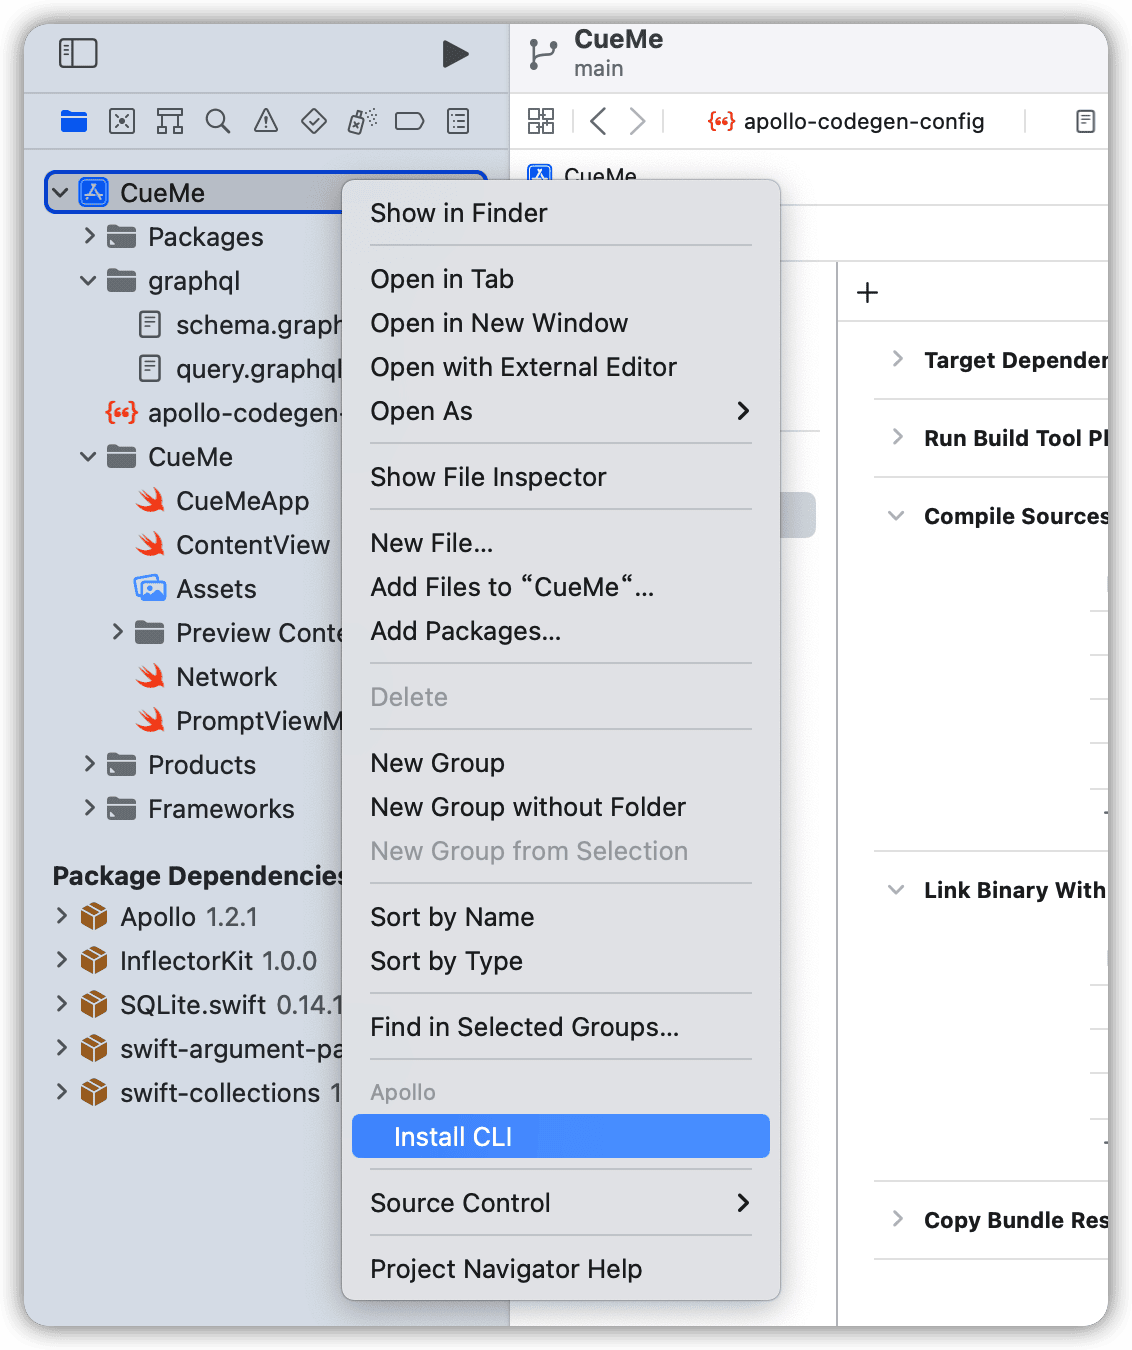Image resolution: width=1132 pixels, height=1350 pixels.
Task: Open the Report navigator
Action: 458,122
